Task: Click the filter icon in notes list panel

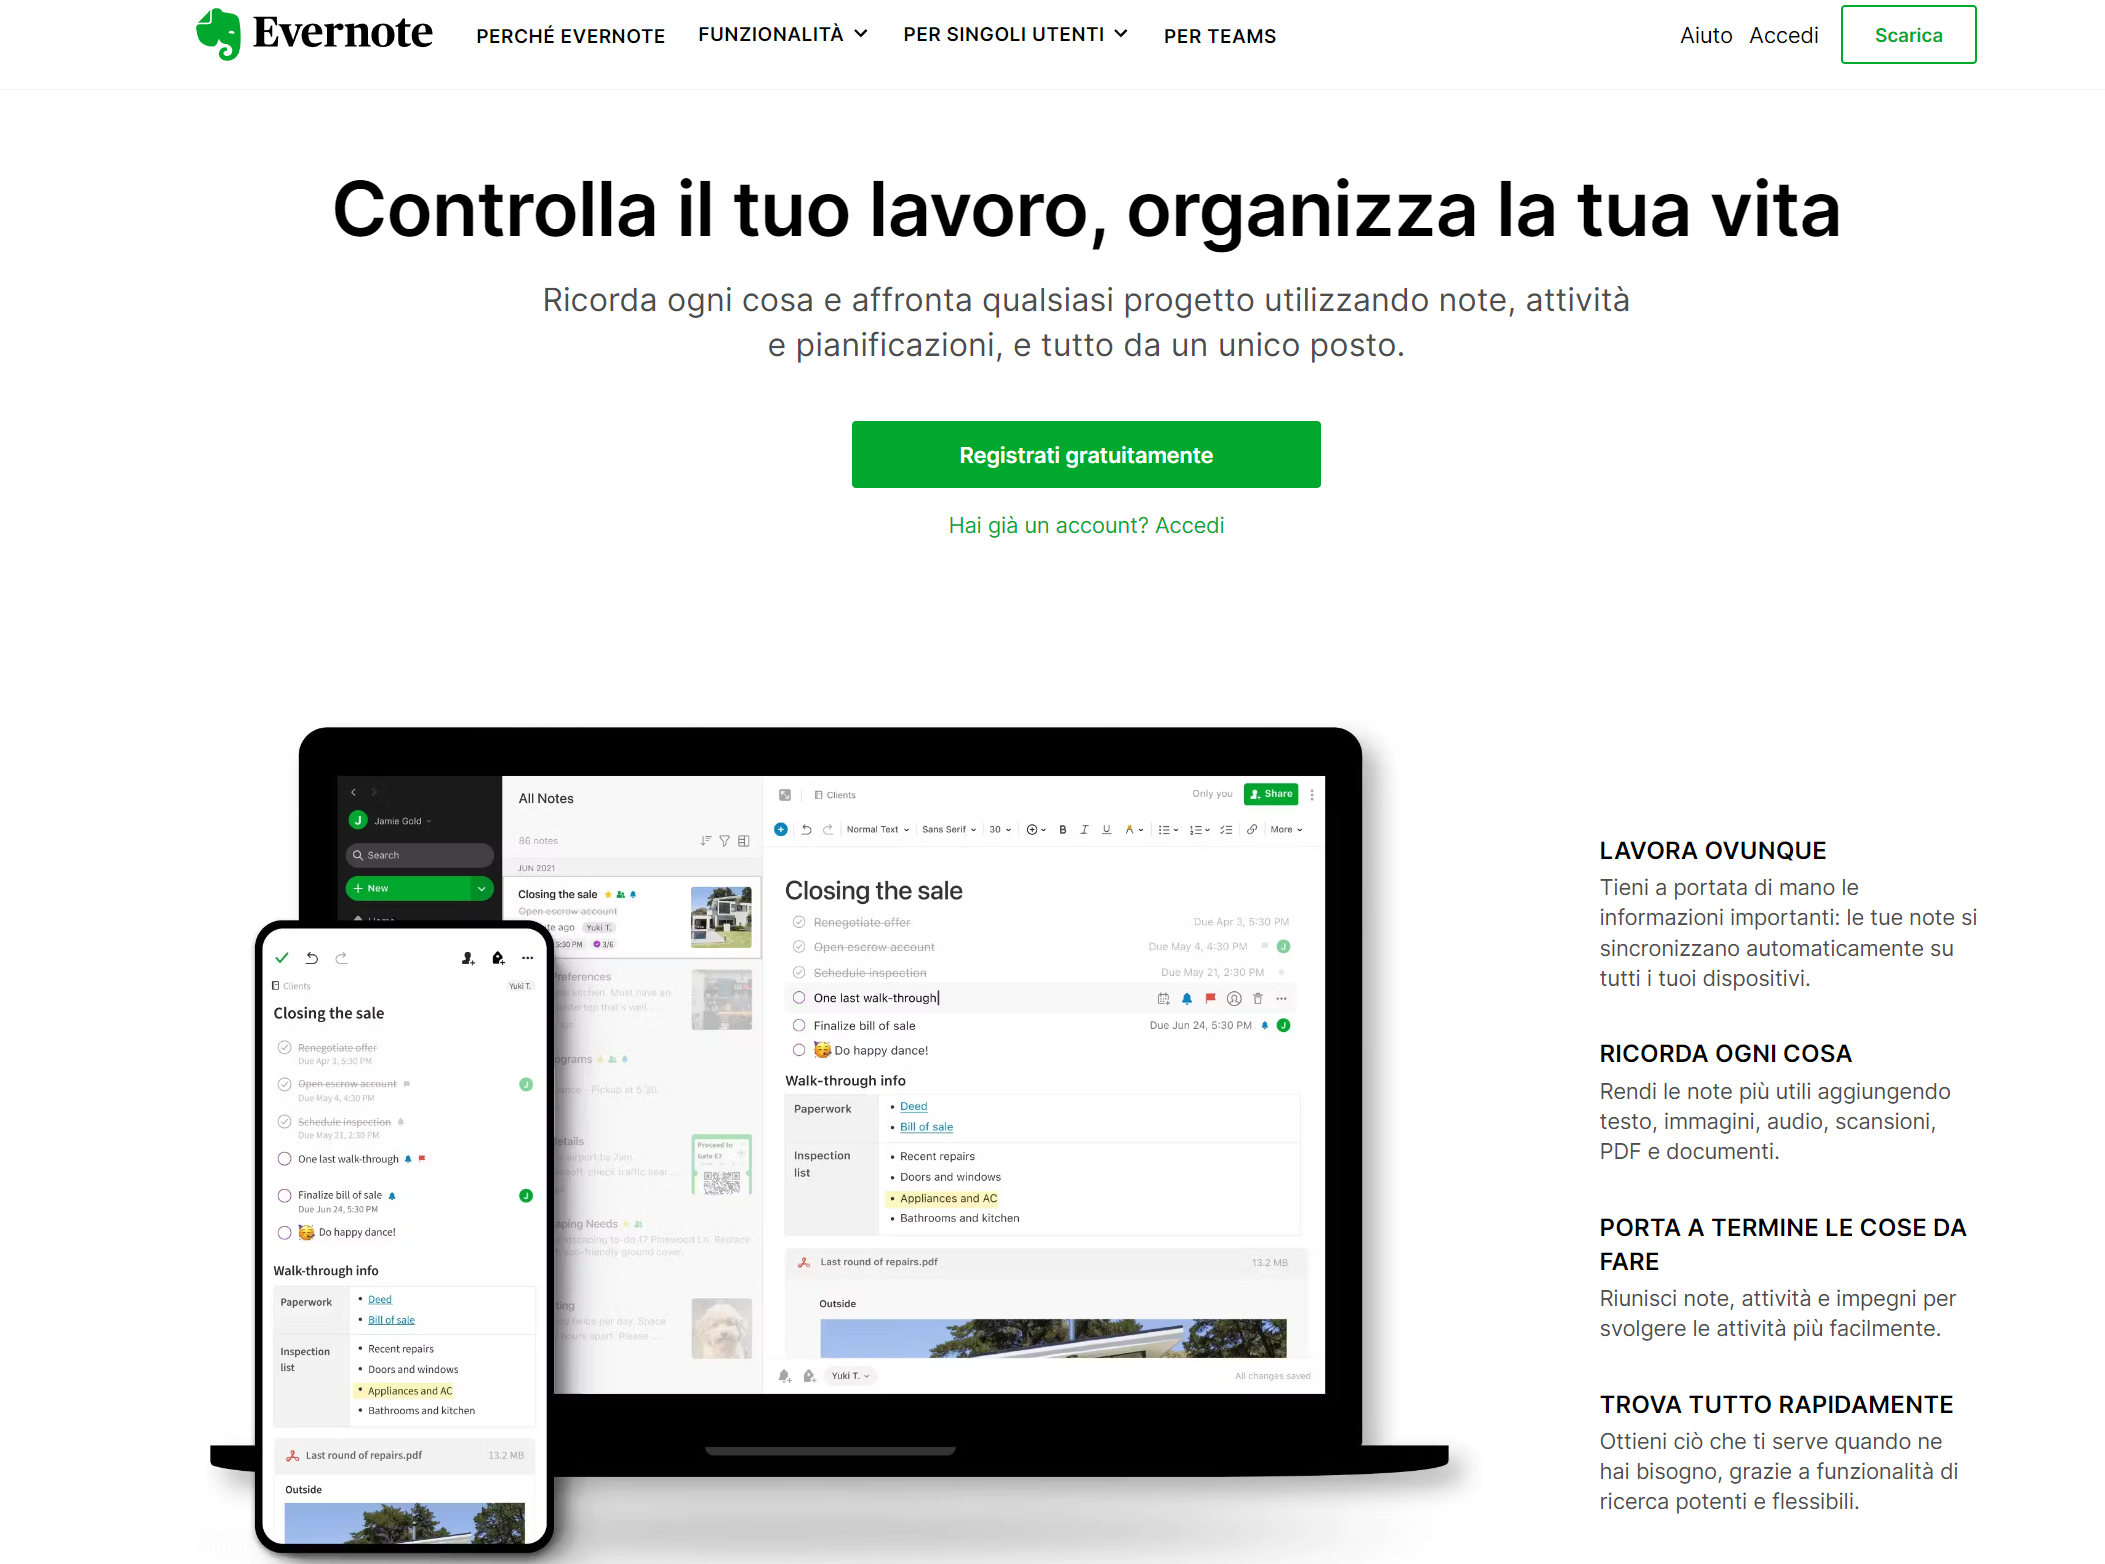Action: tap(723, 838)
